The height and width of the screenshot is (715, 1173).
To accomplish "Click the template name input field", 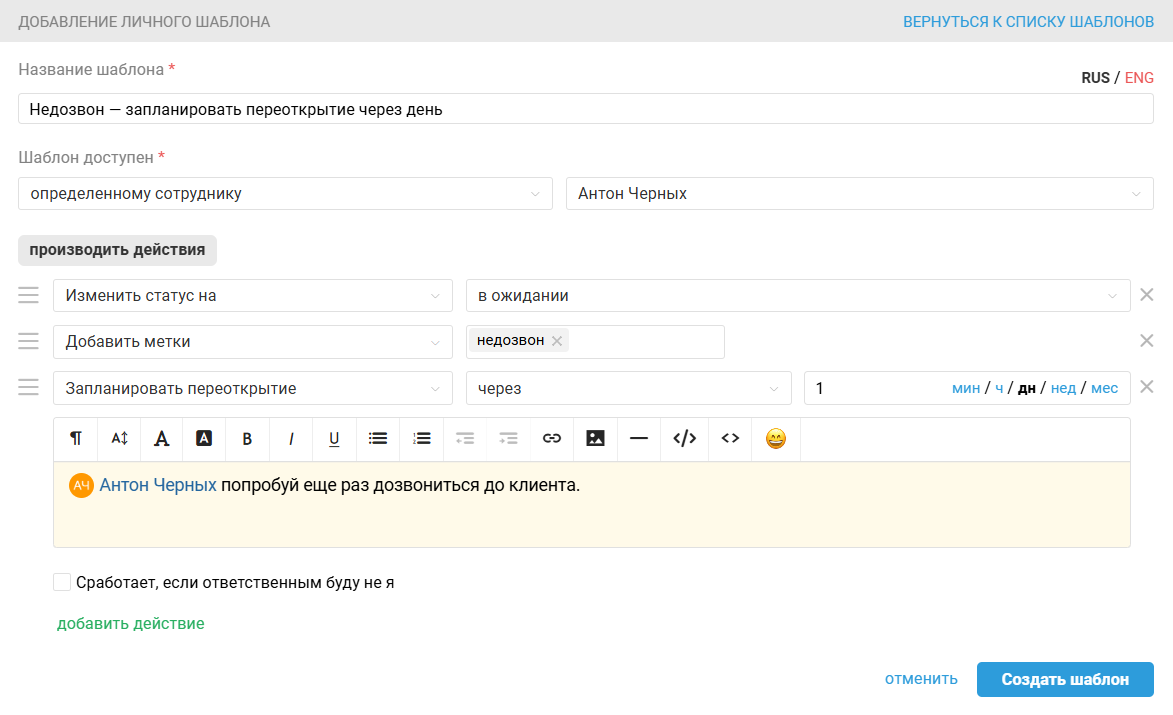I will click(x=585, y=109).
